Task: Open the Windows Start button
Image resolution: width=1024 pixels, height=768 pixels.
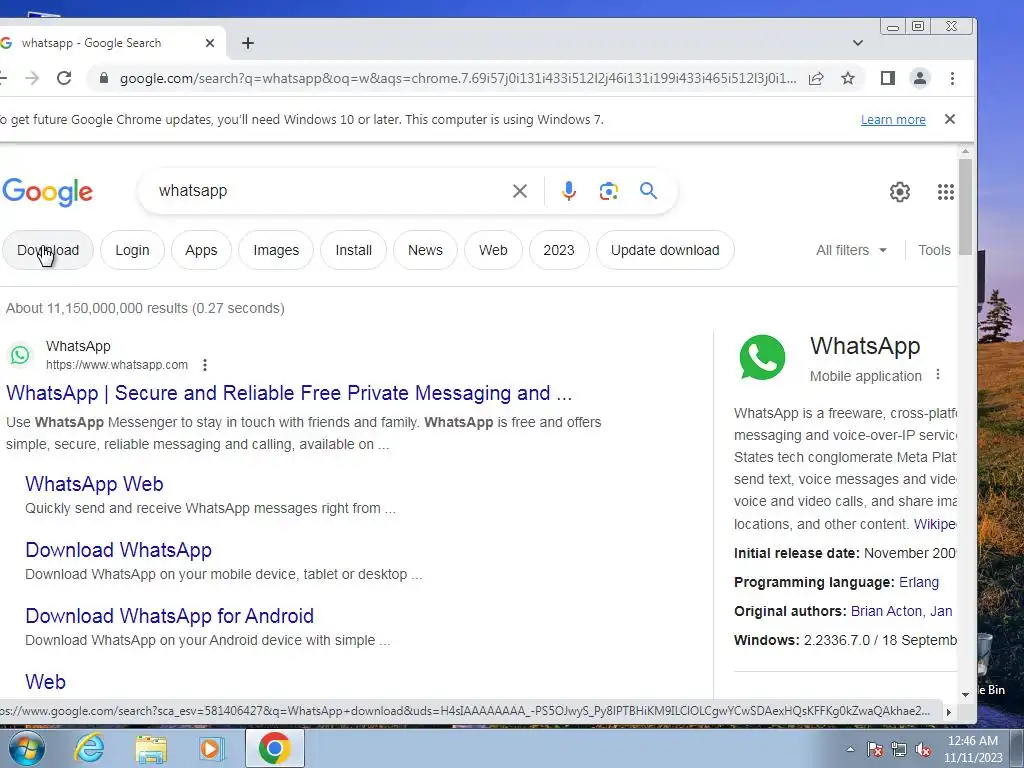Action: (27, 748)
